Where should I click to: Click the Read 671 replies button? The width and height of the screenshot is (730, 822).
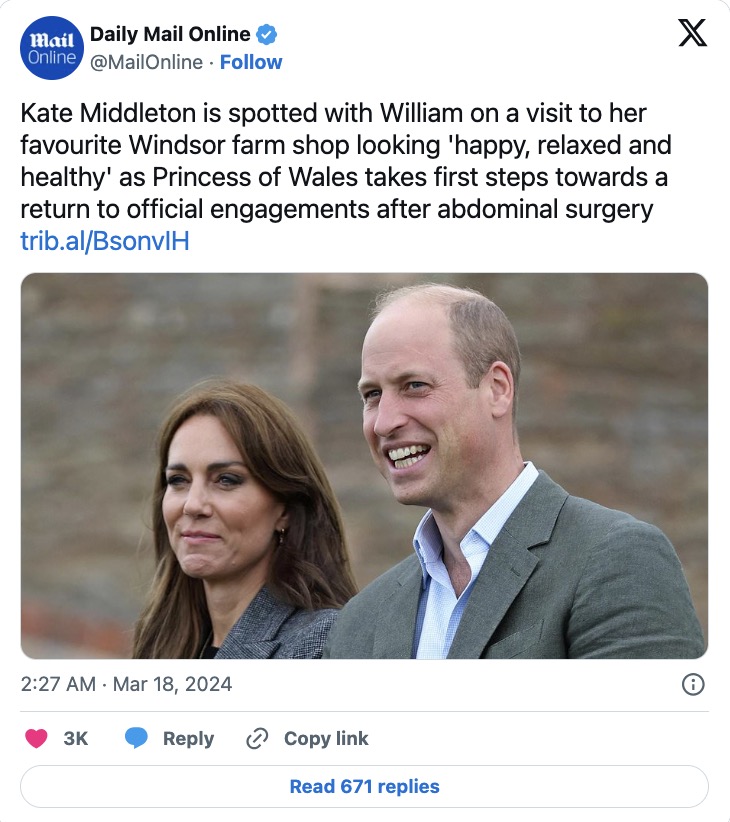[x=364, y=786]
